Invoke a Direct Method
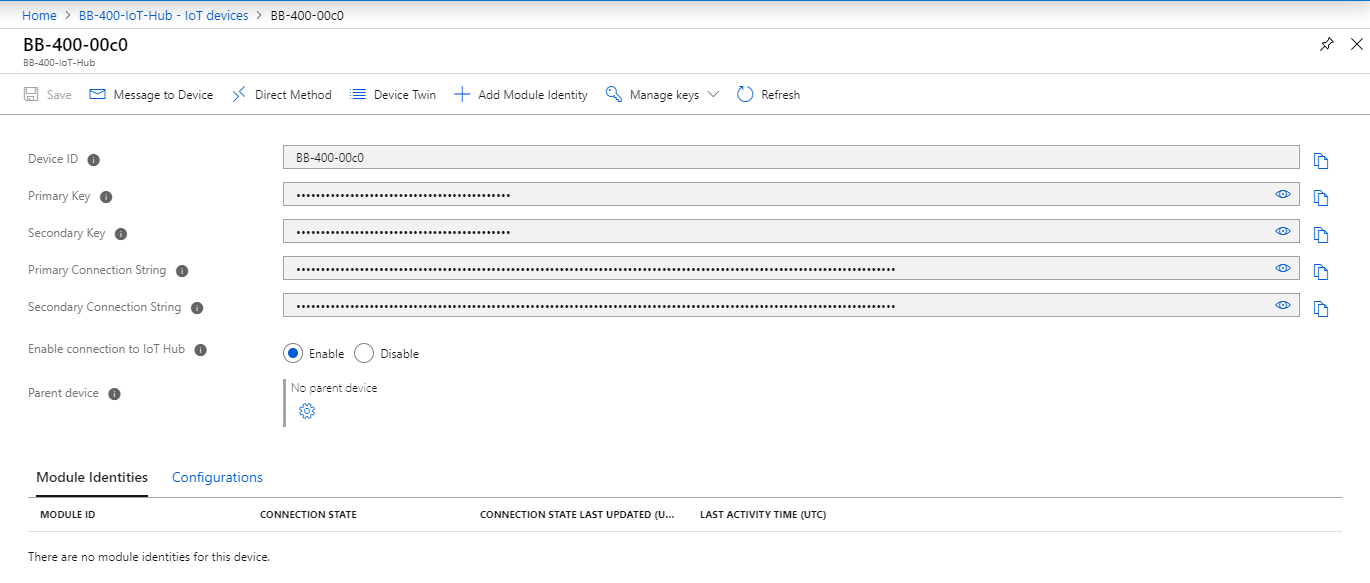Viewport: 1370px width, 583px height. click(281, 94)
